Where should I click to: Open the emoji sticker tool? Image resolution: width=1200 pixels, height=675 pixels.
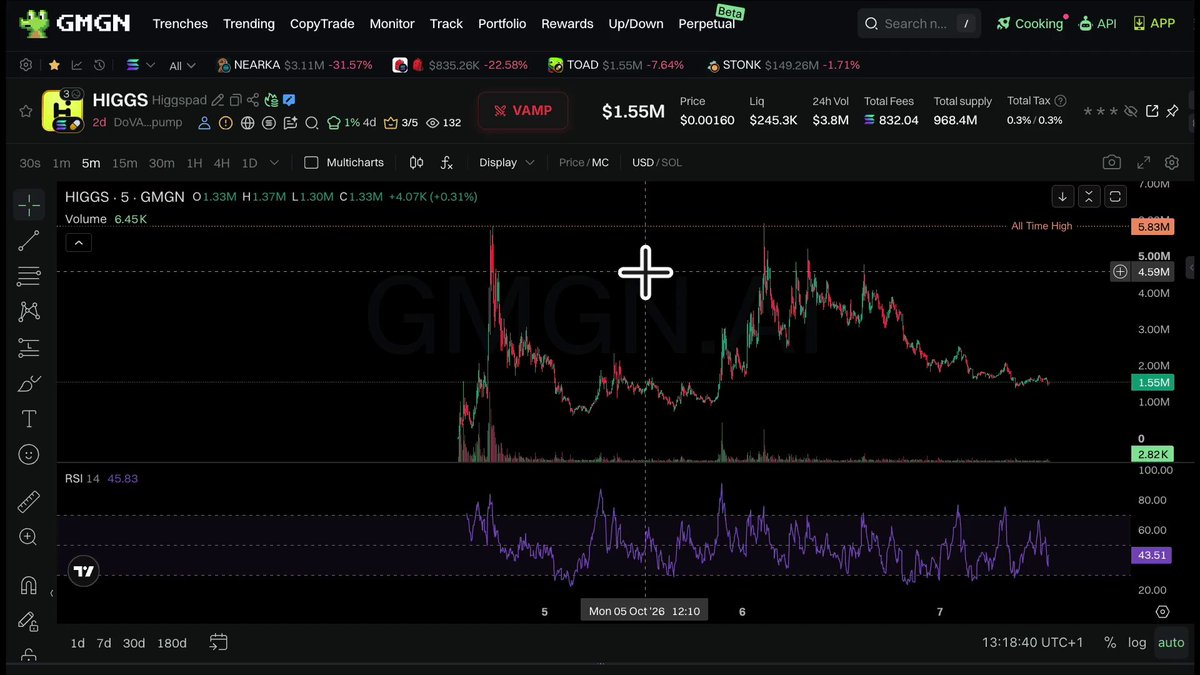click(29, 455)
